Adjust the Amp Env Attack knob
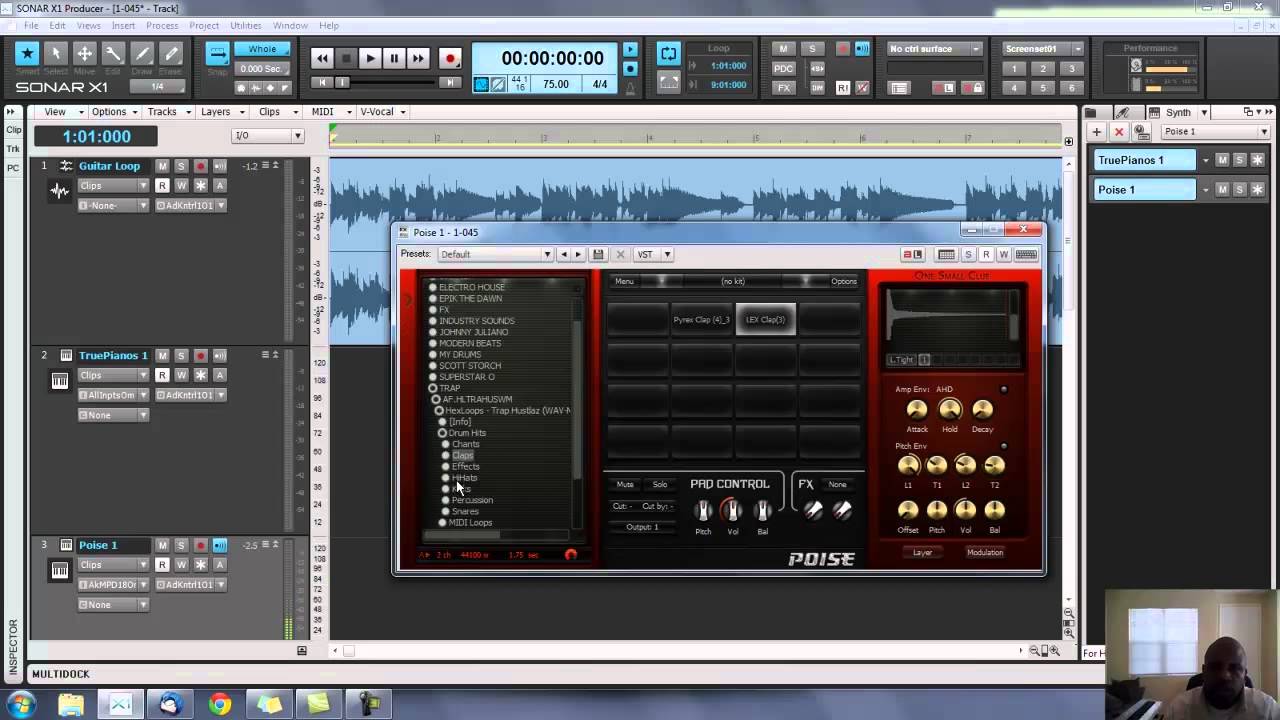The height and width of the screenshot is (720, 1280). point(917,409)
